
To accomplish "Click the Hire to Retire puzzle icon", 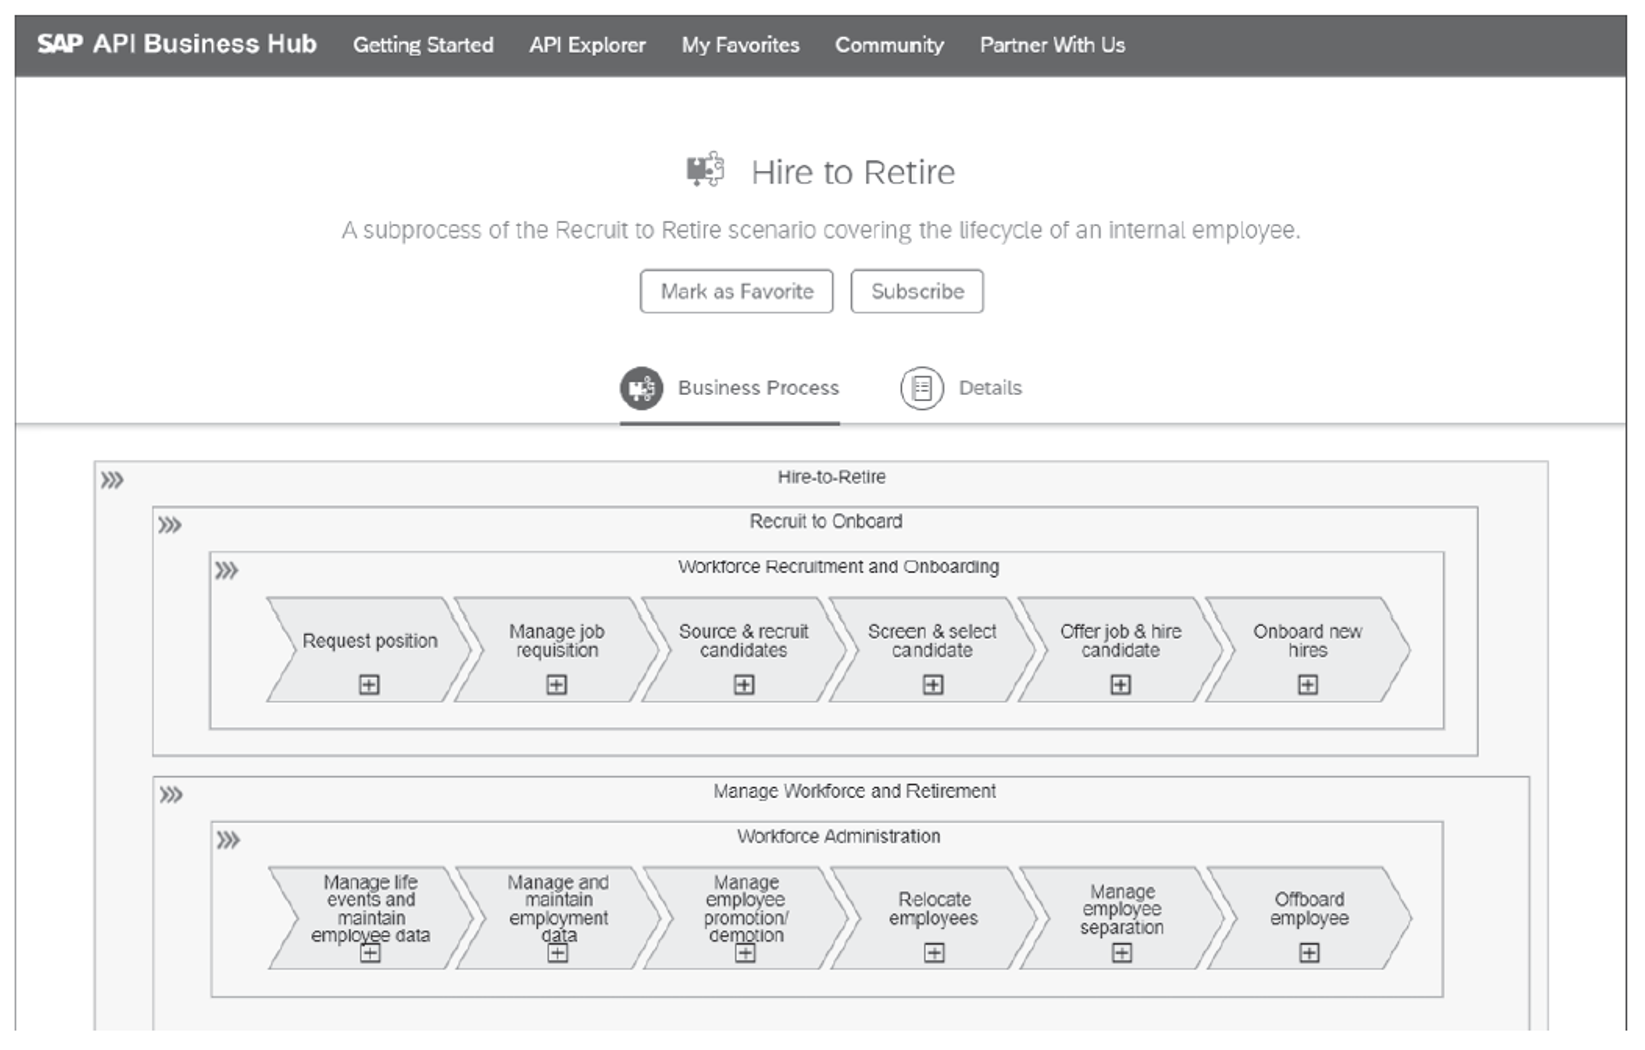I will tap(706, 170).
